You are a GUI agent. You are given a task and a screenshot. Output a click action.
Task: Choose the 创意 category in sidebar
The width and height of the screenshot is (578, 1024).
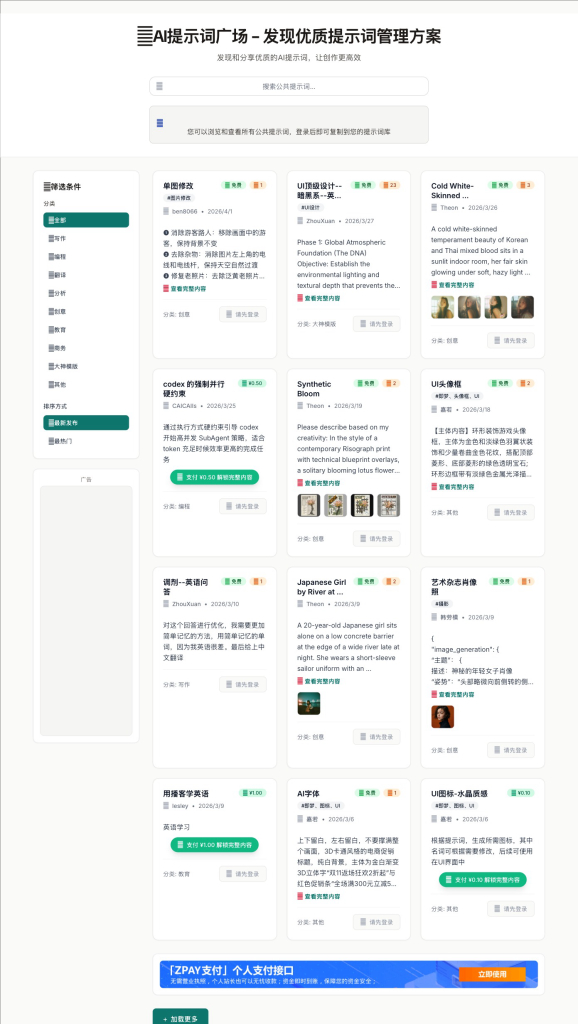[86, 312]
